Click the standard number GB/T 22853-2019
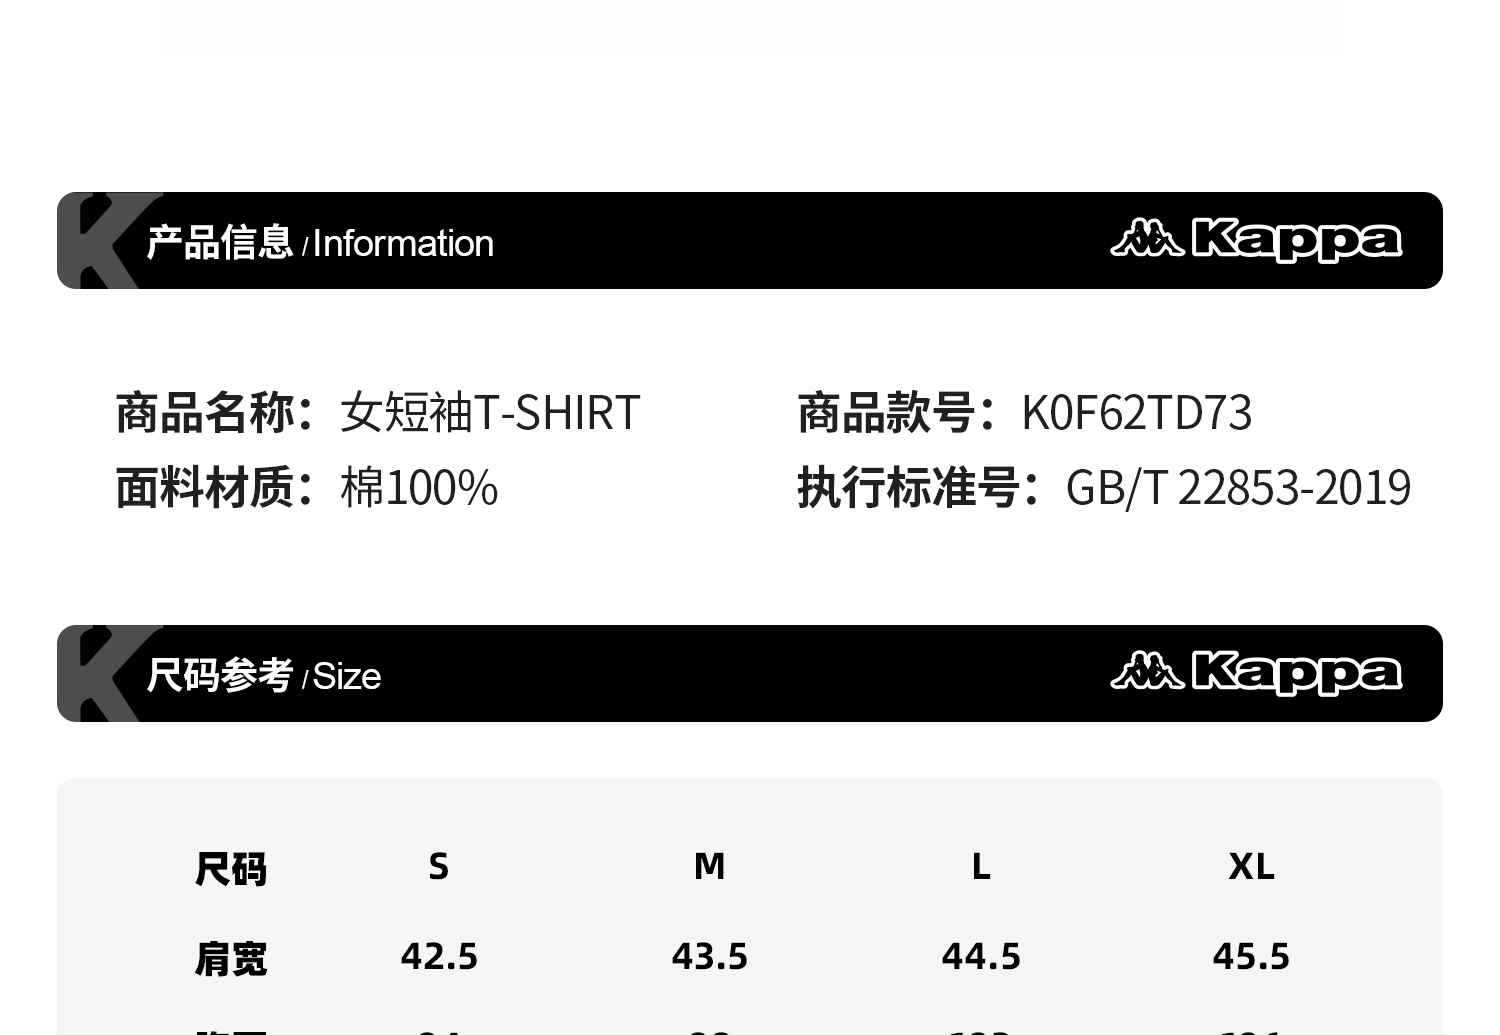 coord(1238,488)
